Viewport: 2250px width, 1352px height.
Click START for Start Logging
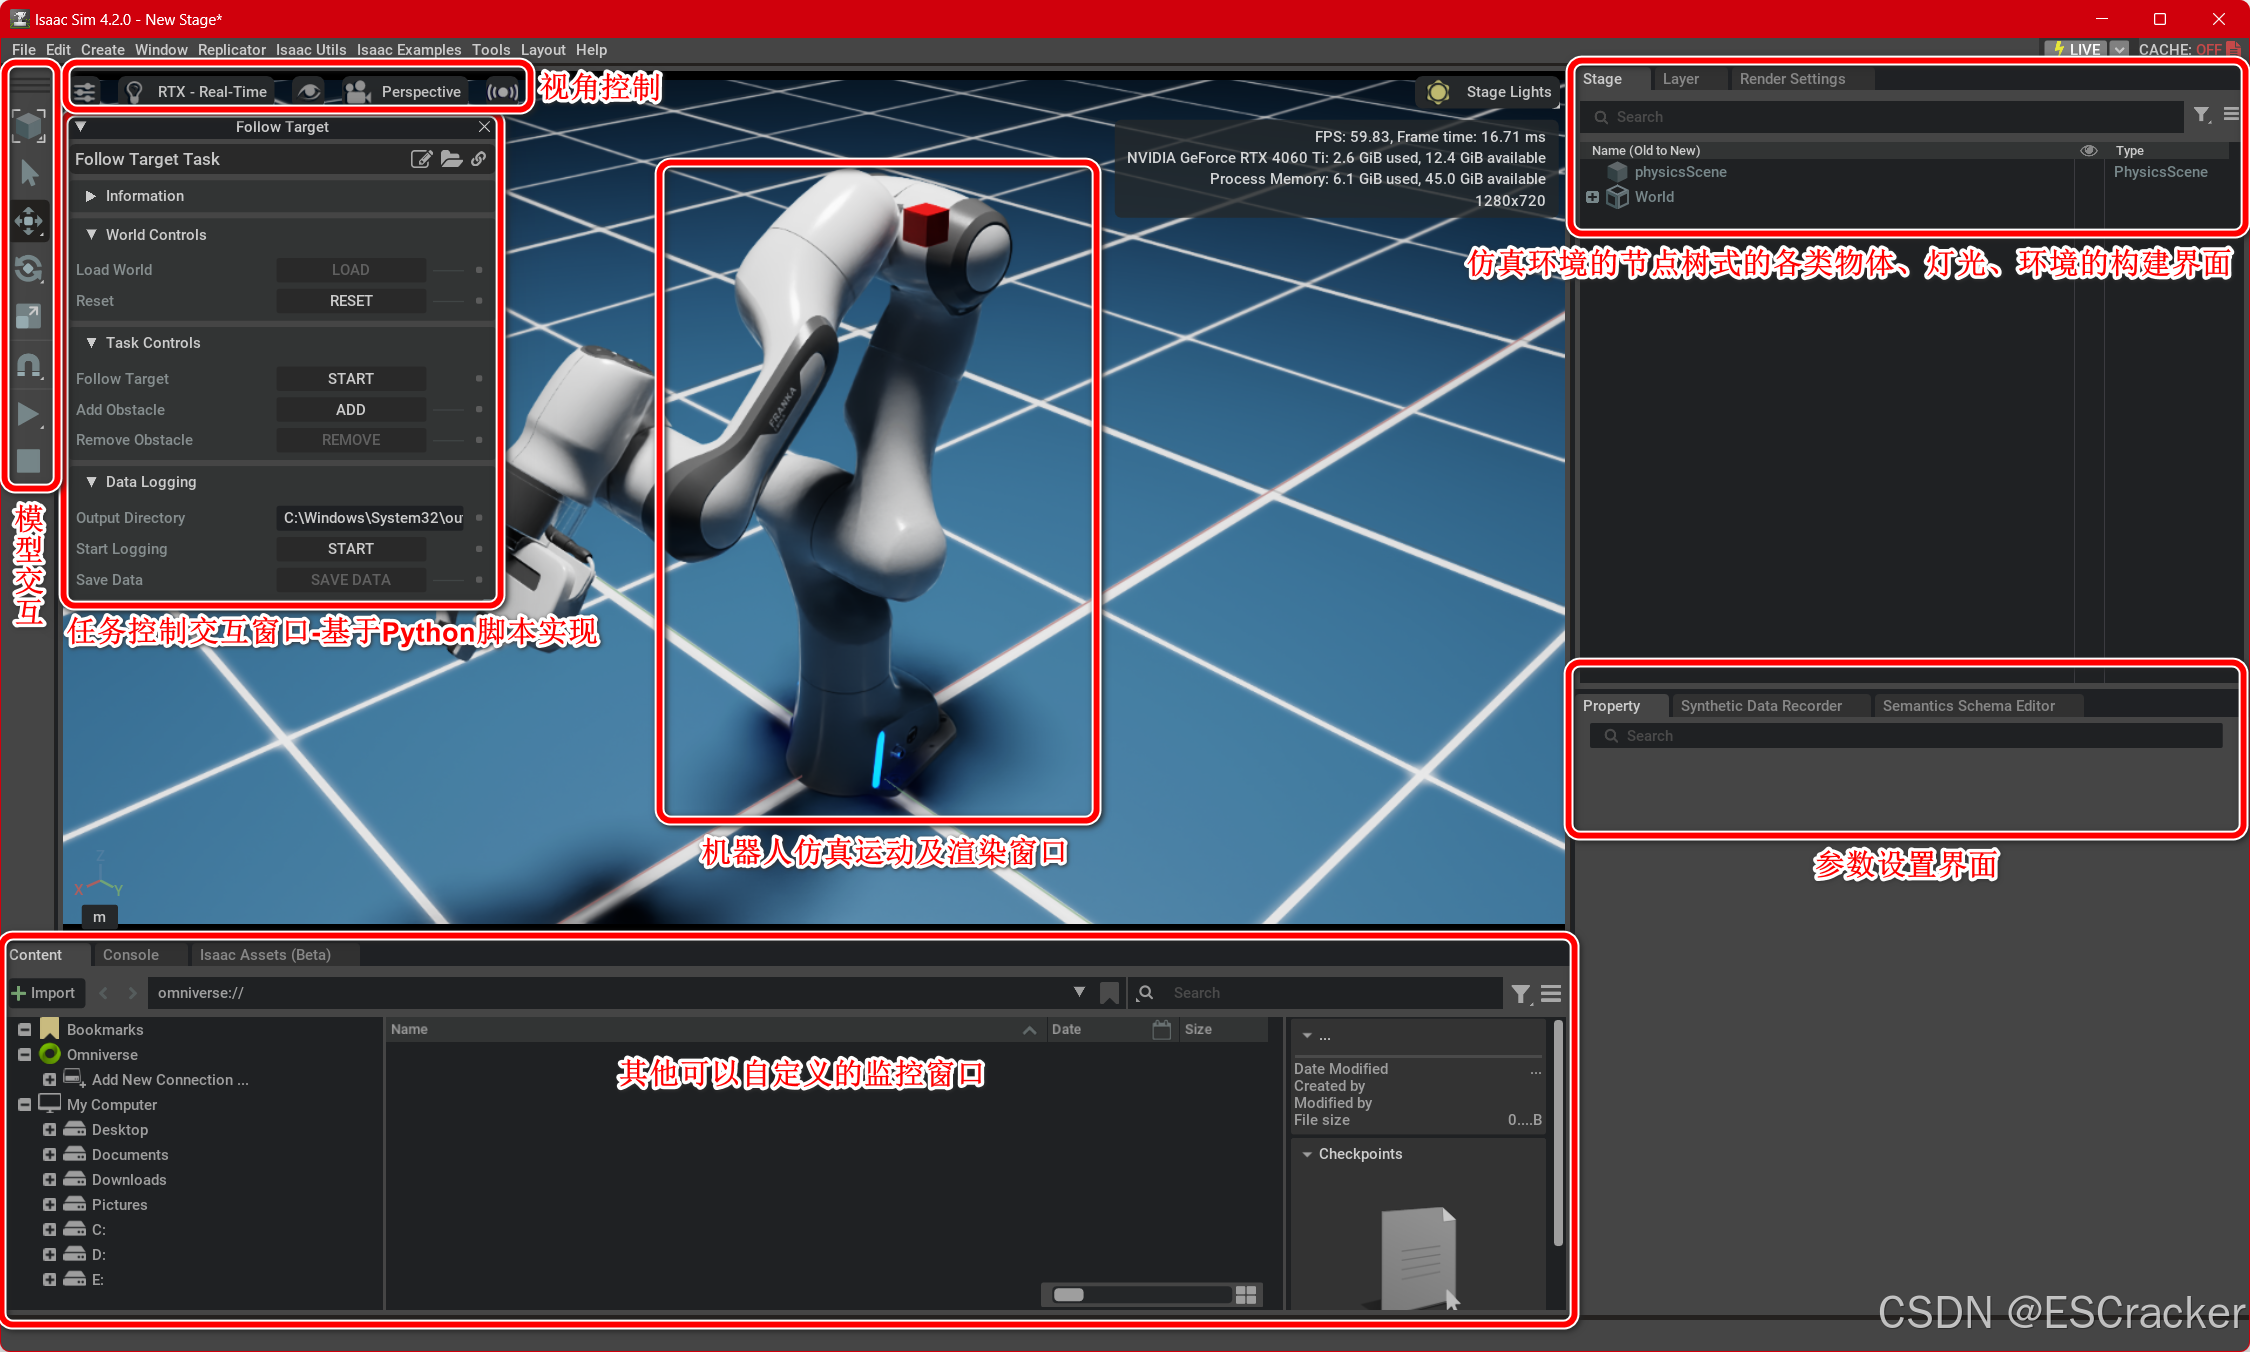click(351, 549)
